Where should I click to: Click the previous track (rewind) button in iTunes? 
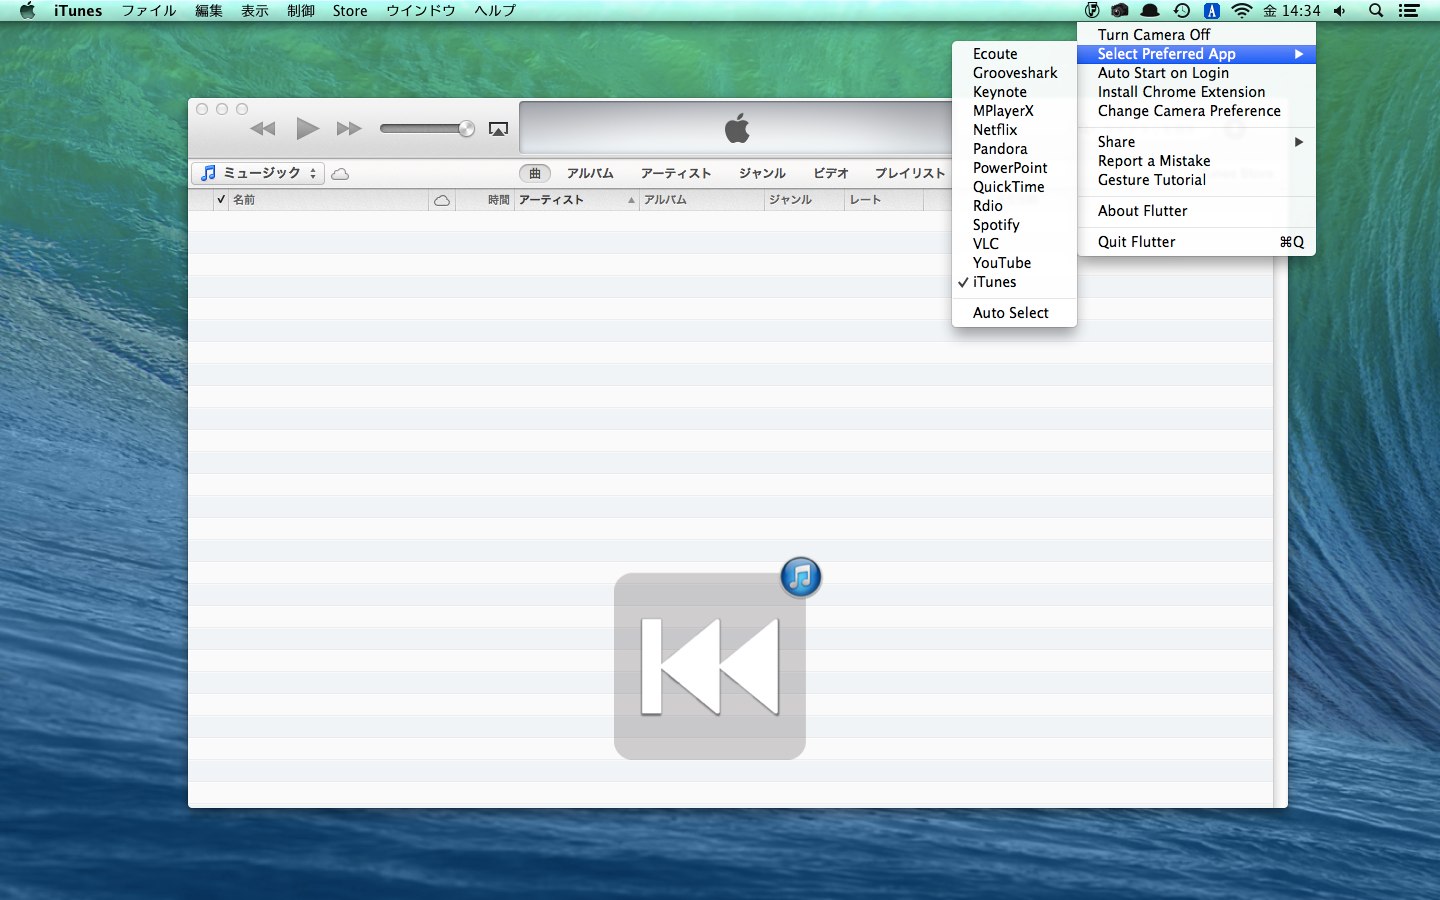(x=263, y=128)
